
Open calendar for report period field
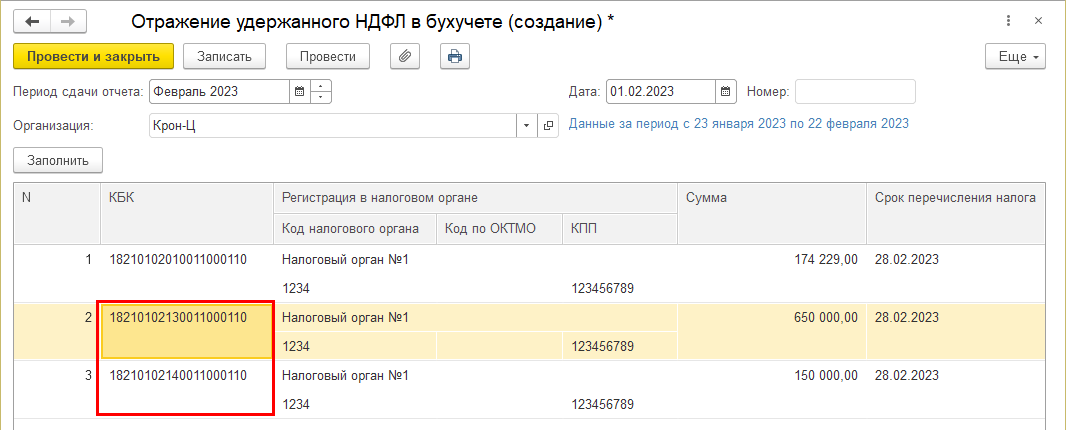click(x=298, y=92)
